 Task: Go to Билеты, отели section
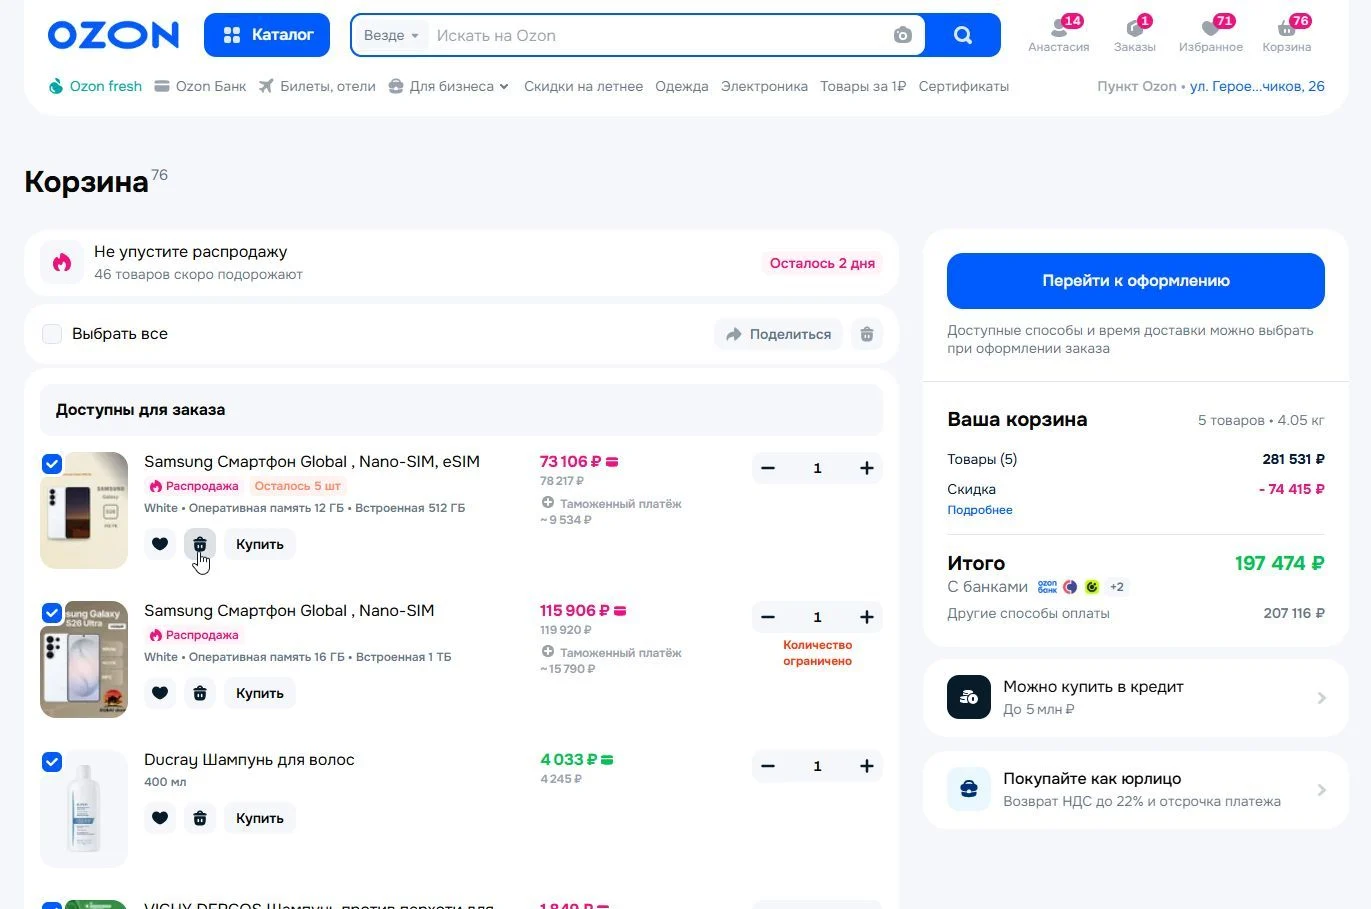(317, 86)
